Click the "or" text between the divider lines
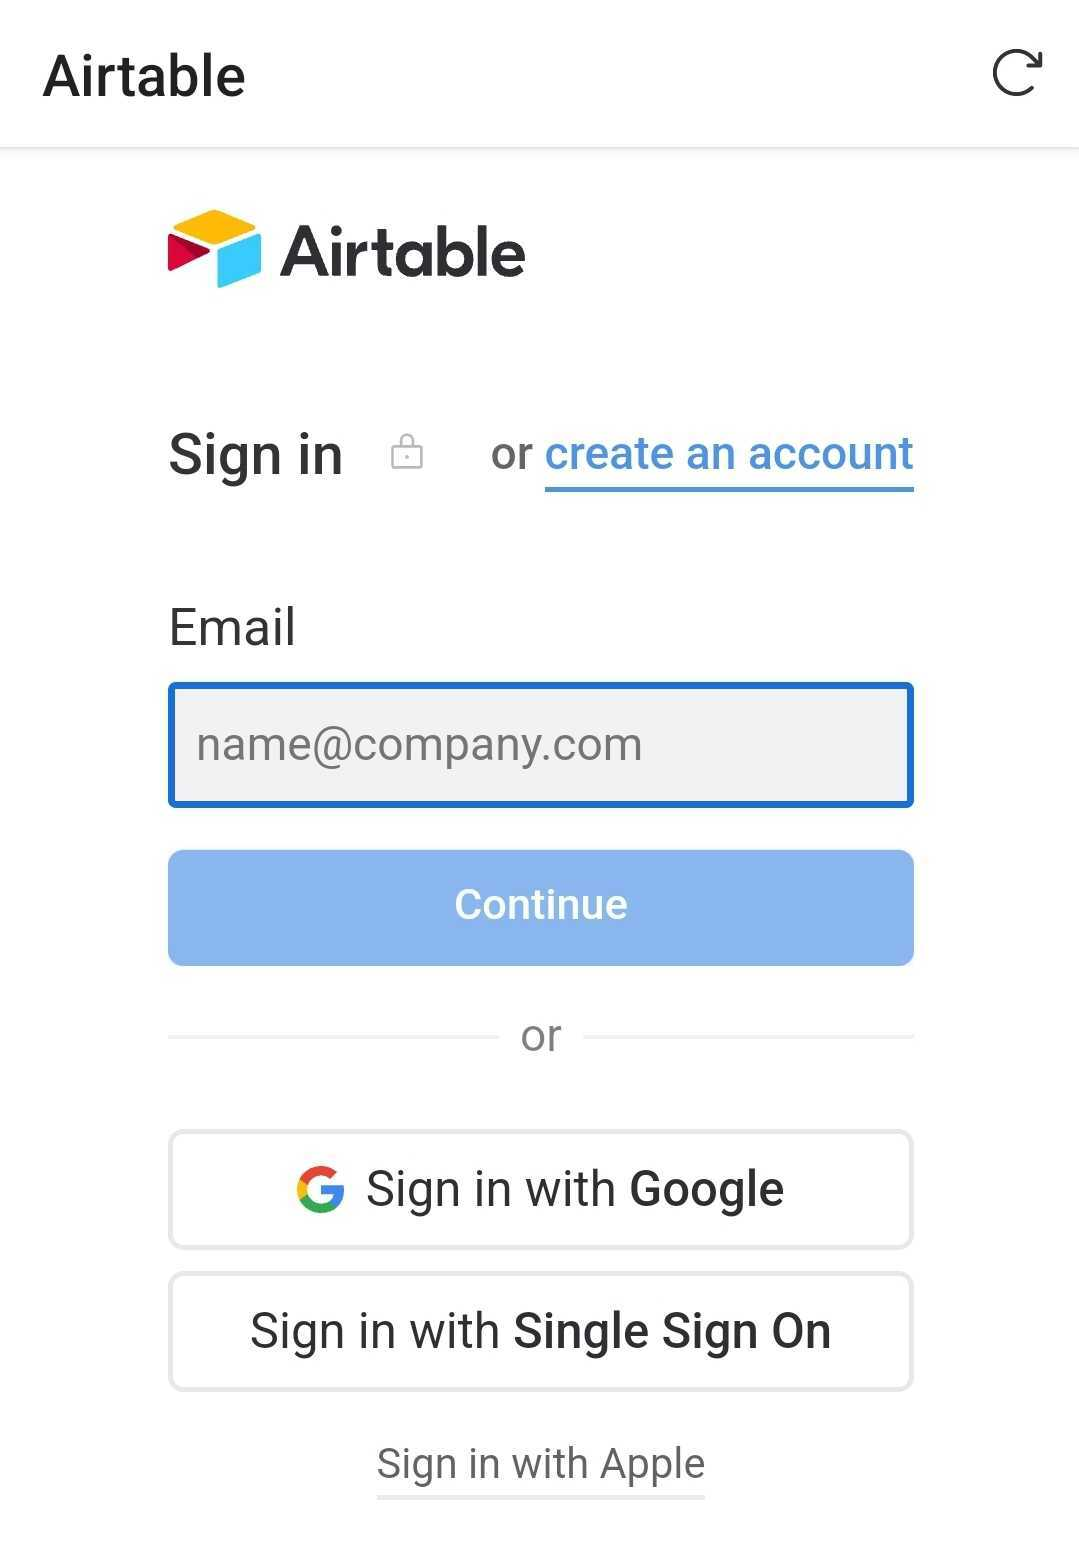Screen dimensions: 1079x1560 coord(540,1037)
